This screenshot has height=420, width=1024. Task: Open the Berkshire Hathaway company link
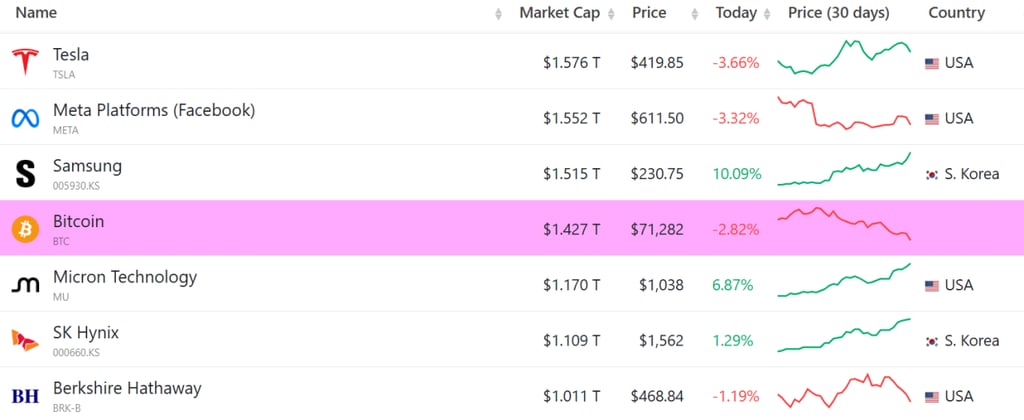[x=127, y=388]
